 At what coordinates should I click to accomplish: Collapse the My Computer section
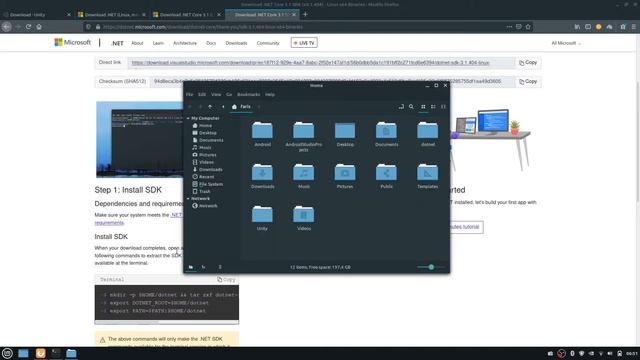tap(188, 118)
